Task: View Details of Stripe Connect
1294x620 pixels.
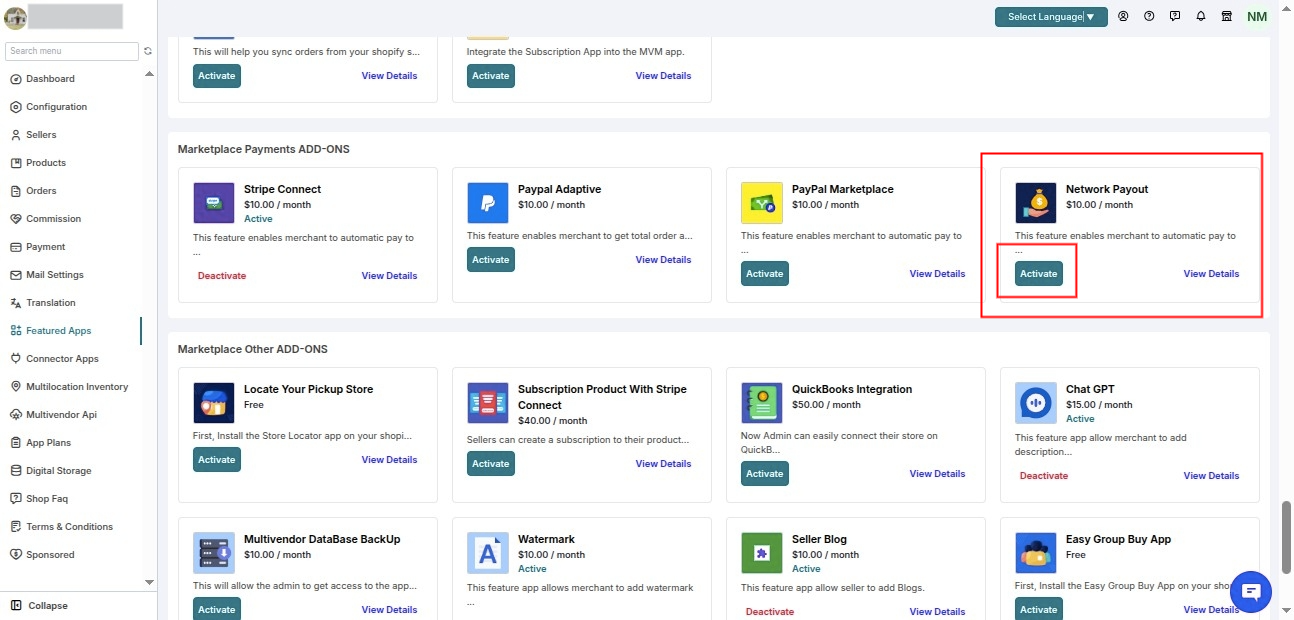Action: 389,276
